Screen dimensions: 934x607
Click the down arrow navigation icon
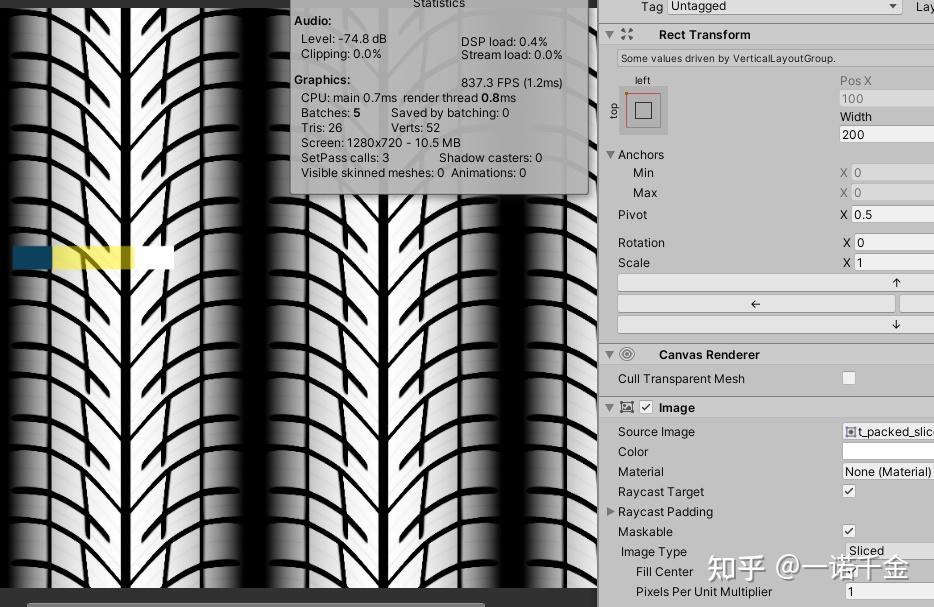point(897,323)
